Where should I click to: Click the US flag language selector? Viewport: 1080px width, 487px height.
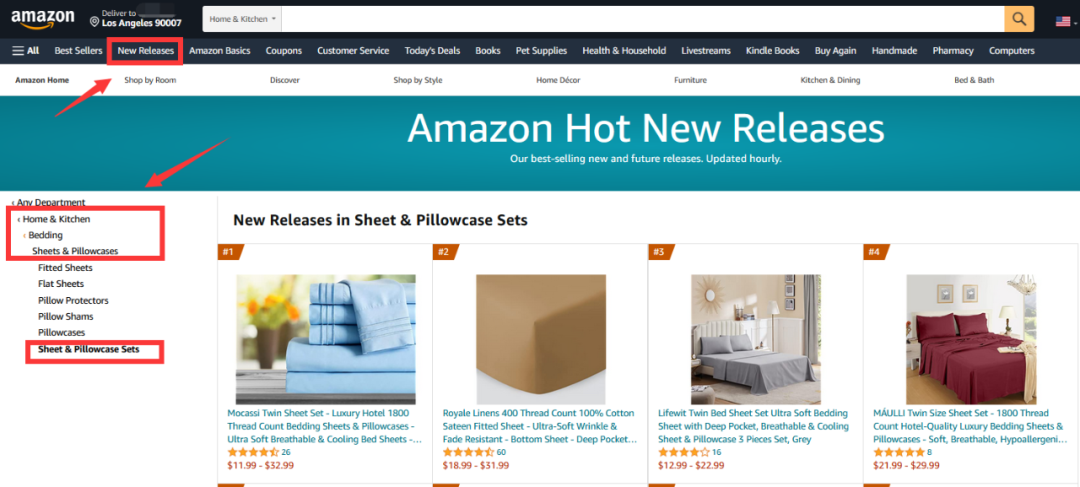(x=1063, y=21)
